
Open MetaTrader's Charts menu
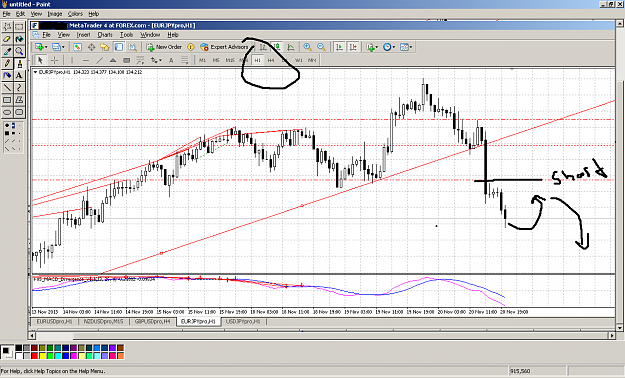[x=105, y=35]
